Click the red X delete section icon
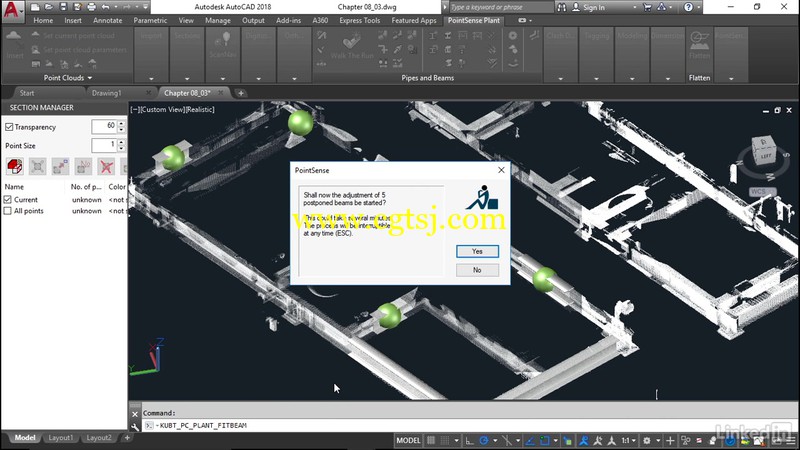 click(x=106, y=166)
